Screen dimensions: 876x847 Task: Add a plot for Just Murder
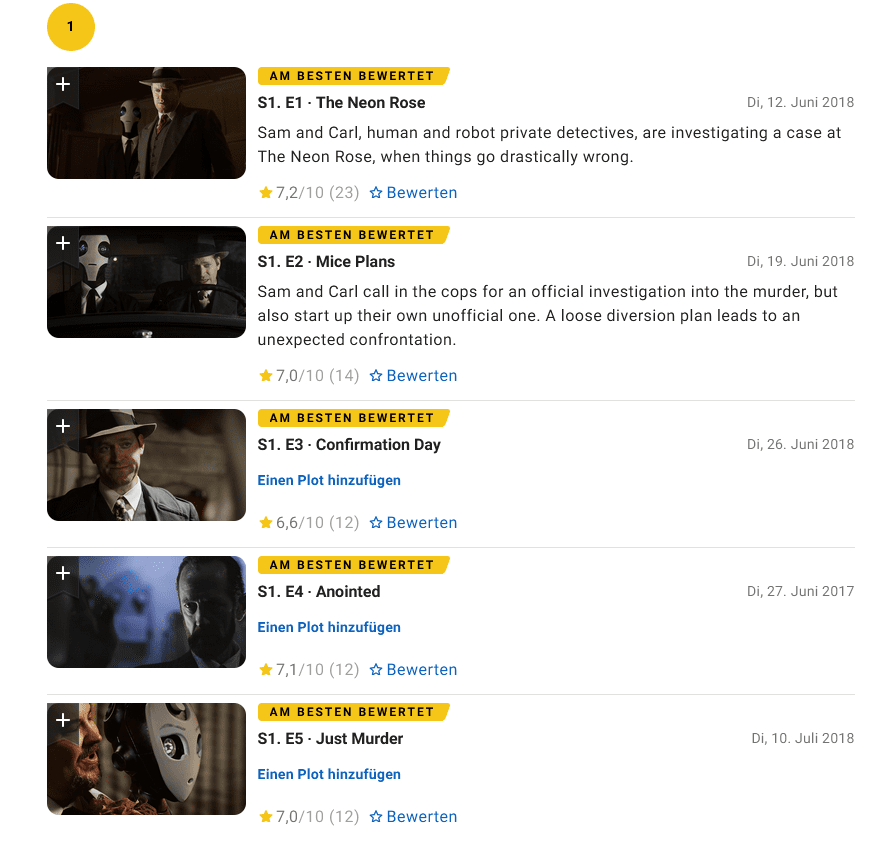click(329, 774)
